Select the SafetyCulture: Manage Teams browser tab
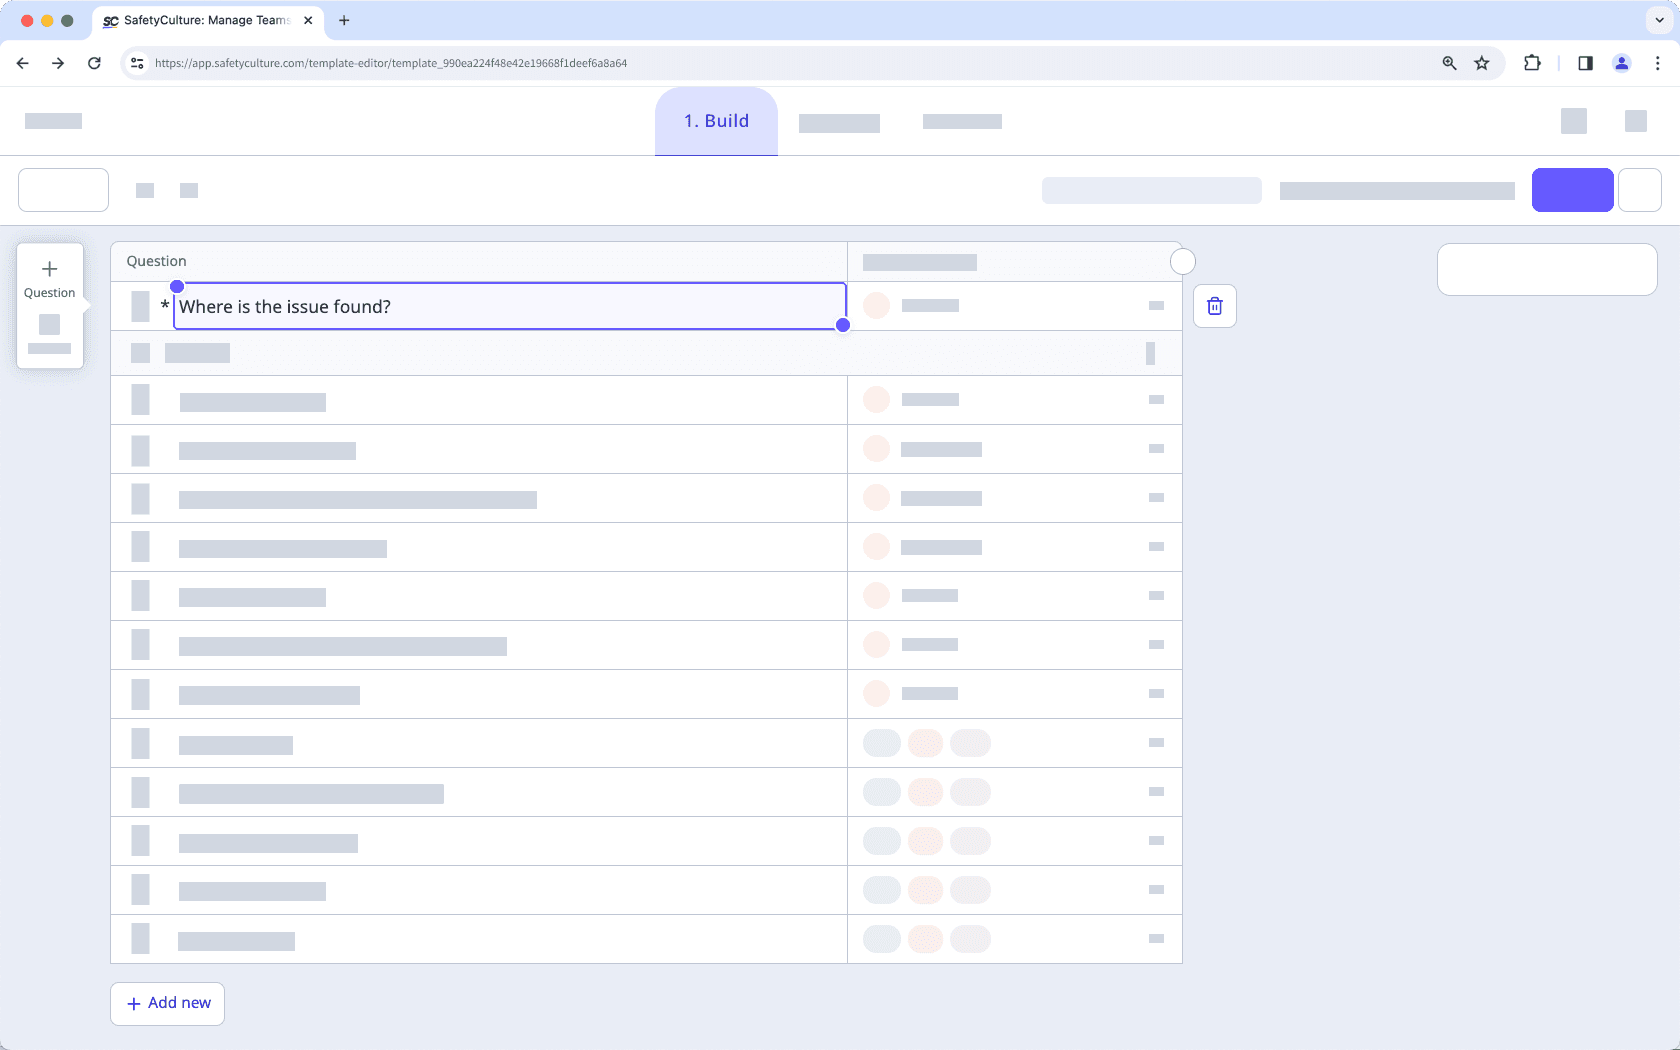The width and height of the screenshot is (1680, 1050). click(200, 20)
